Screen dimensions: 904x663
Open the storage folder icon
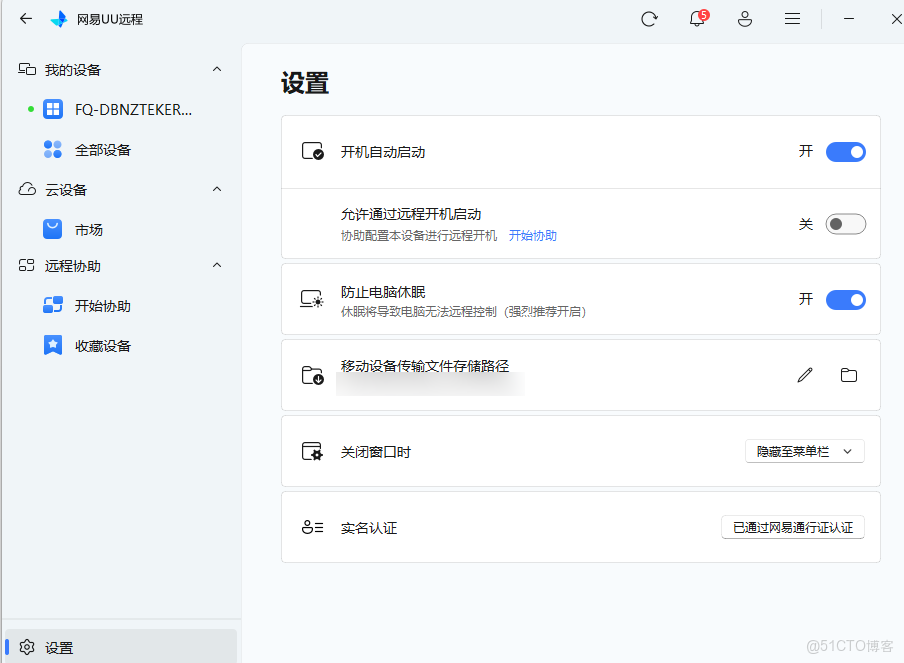click(x=849, y=375)
